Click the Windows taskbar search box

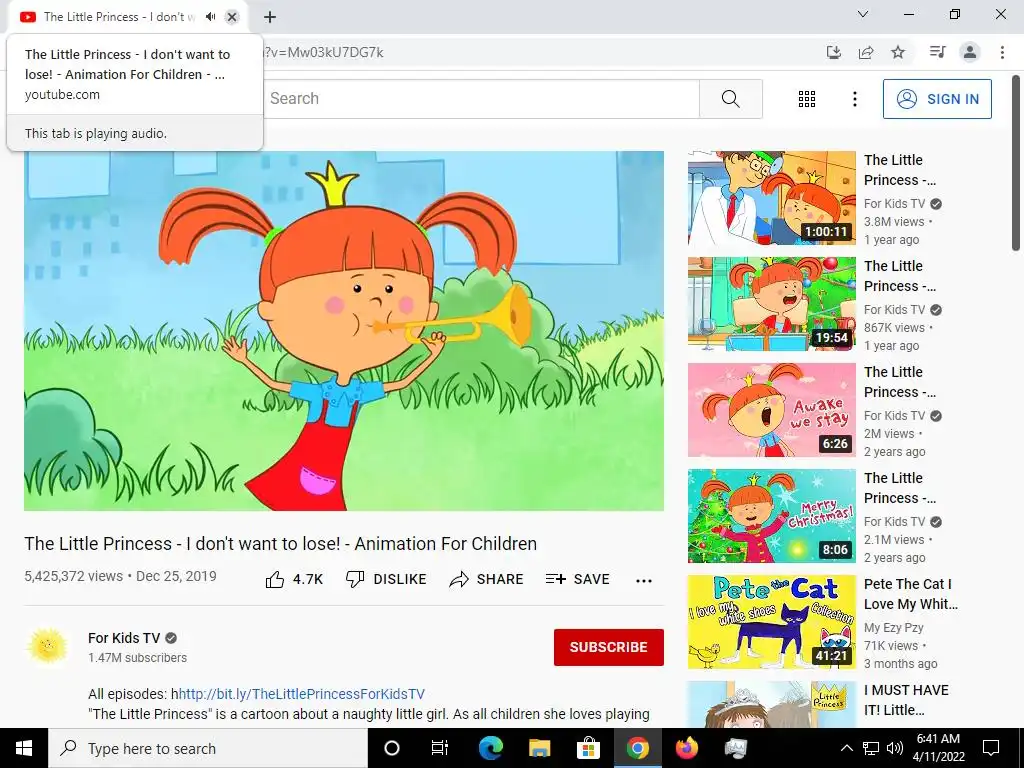pyautogui.click(x=208, y=748)
